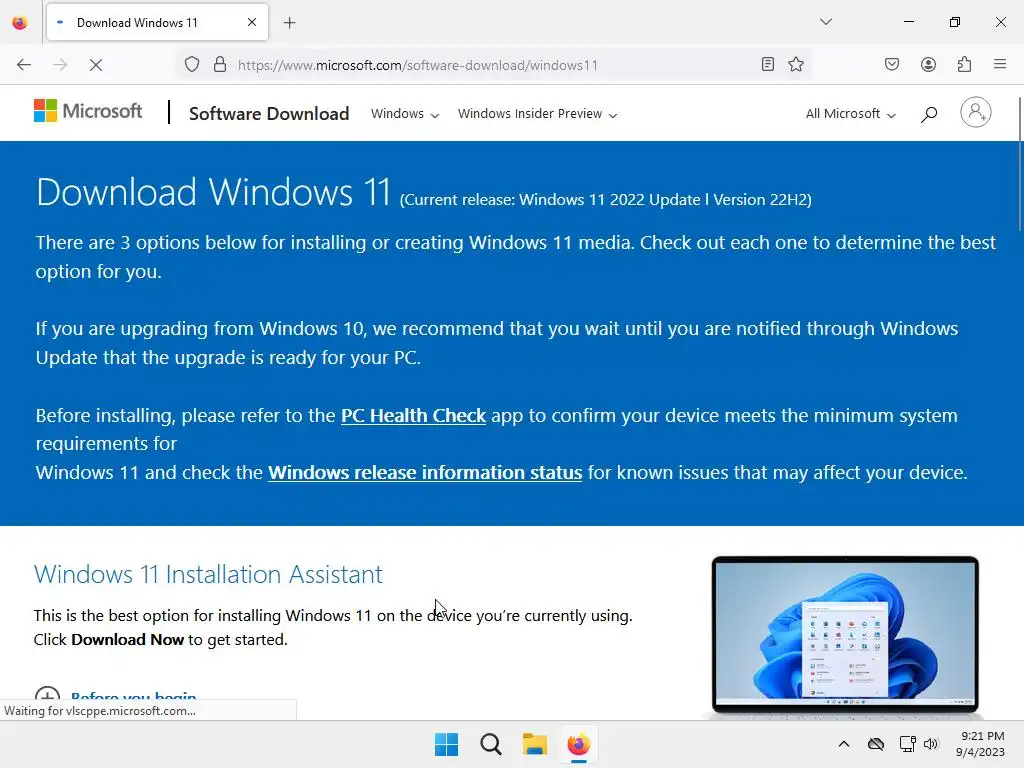Toggle reader view icon in address bar
This screenshot has width=1024, height=768.
click(768, 64)
